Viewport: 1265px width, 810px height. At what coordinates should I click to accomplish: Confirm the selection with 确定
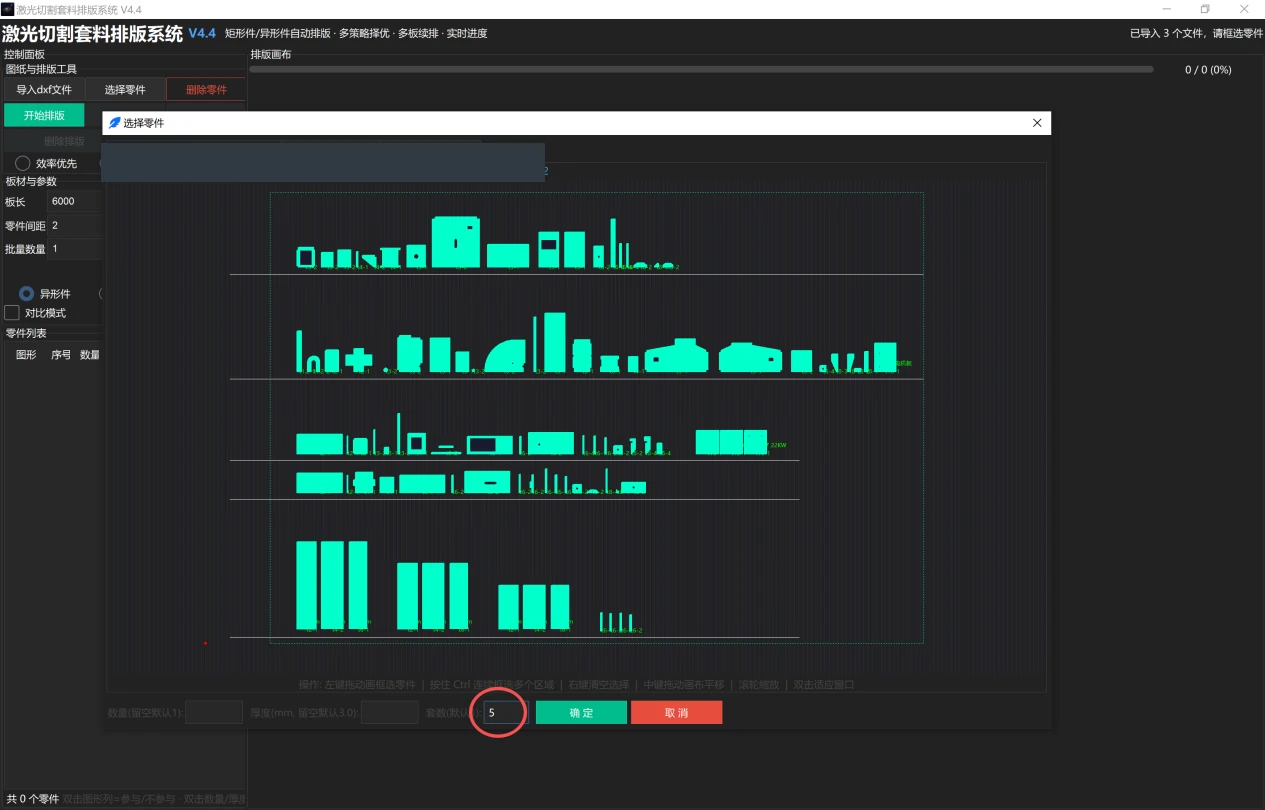(x=581, y=712)
